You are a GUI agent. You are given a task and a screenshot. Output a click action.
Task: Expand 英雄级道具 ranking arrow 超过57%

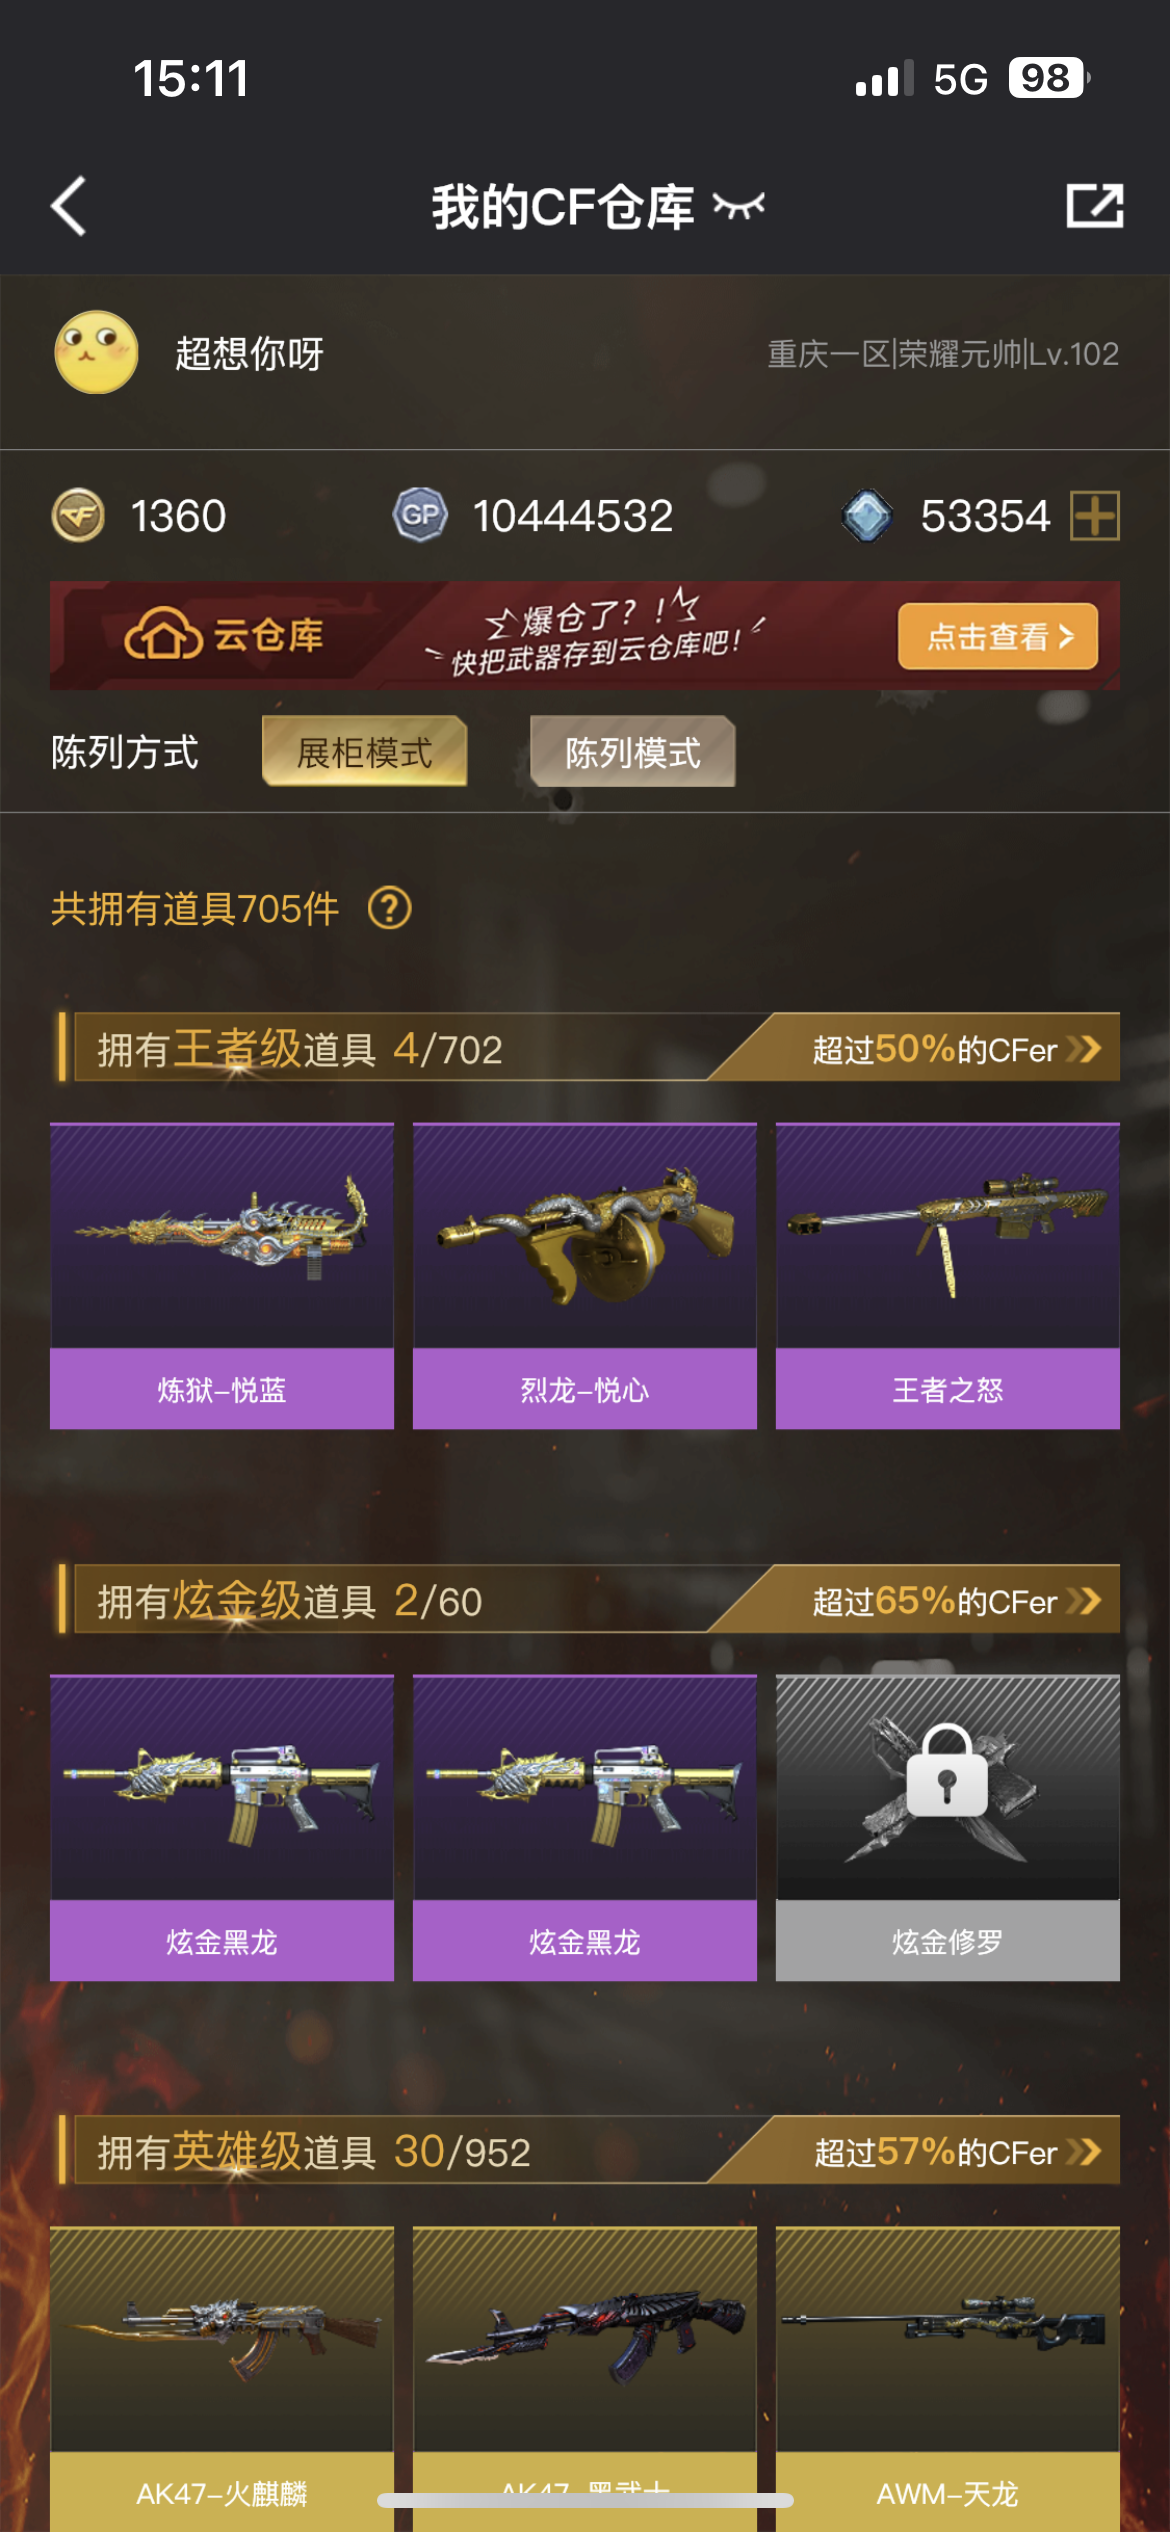click(x=1085, y=2152)
